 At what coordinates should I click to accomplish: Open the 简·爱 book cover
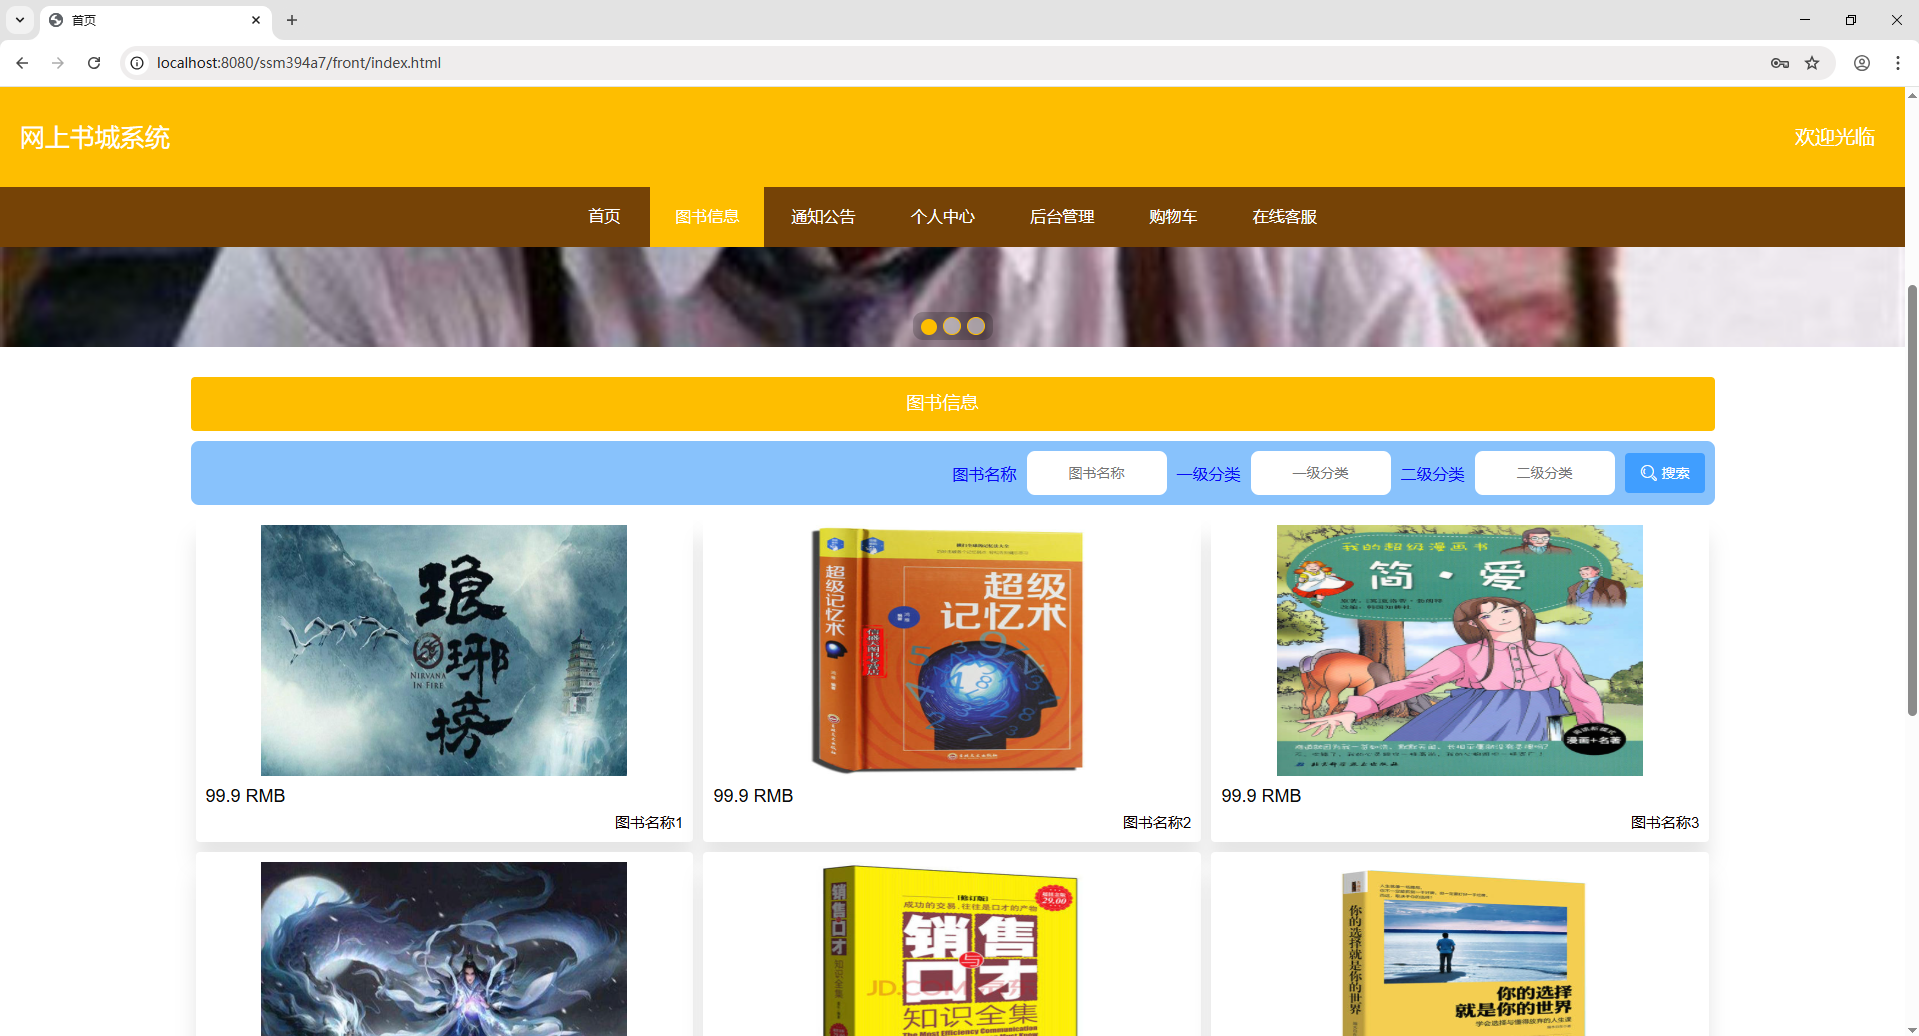coord(1460,650)
